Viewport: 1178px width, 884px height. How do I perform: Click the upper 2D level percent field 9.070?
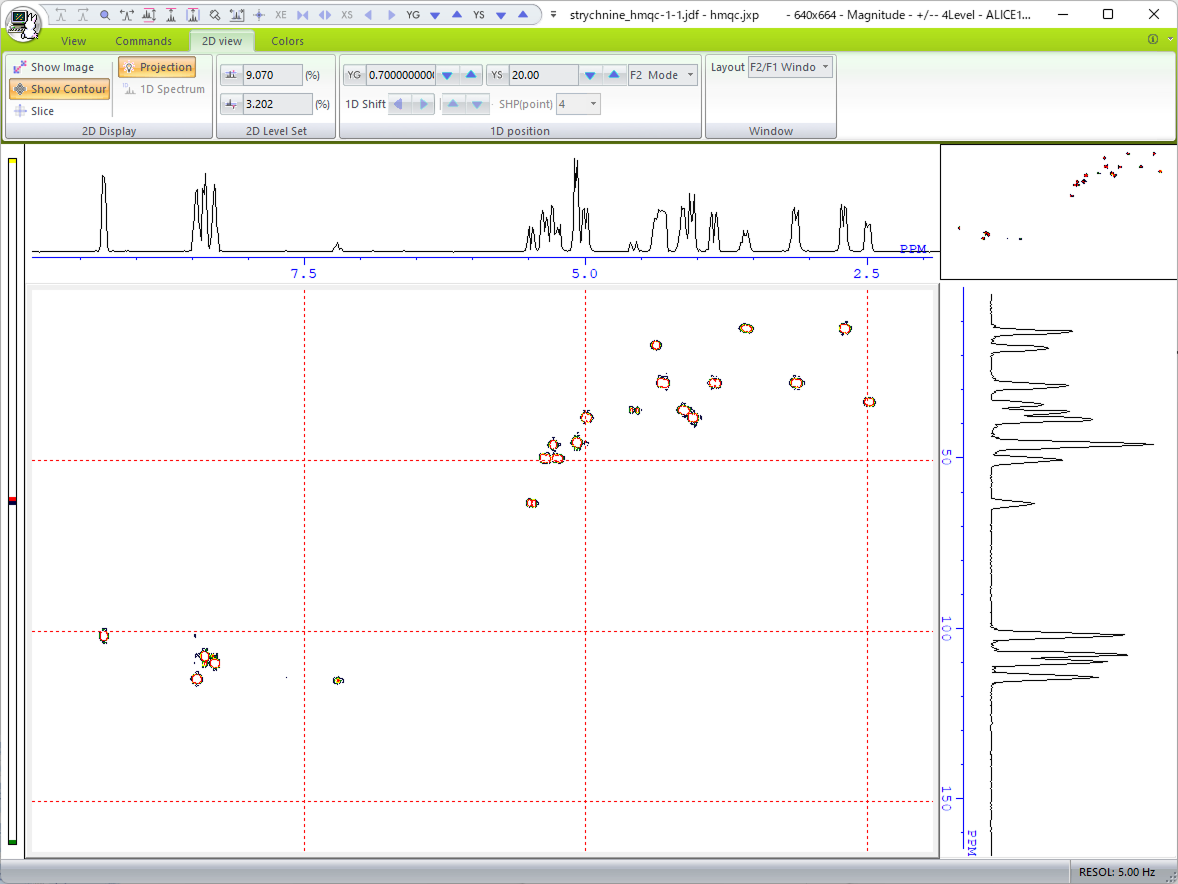click(x=272, y=75)
